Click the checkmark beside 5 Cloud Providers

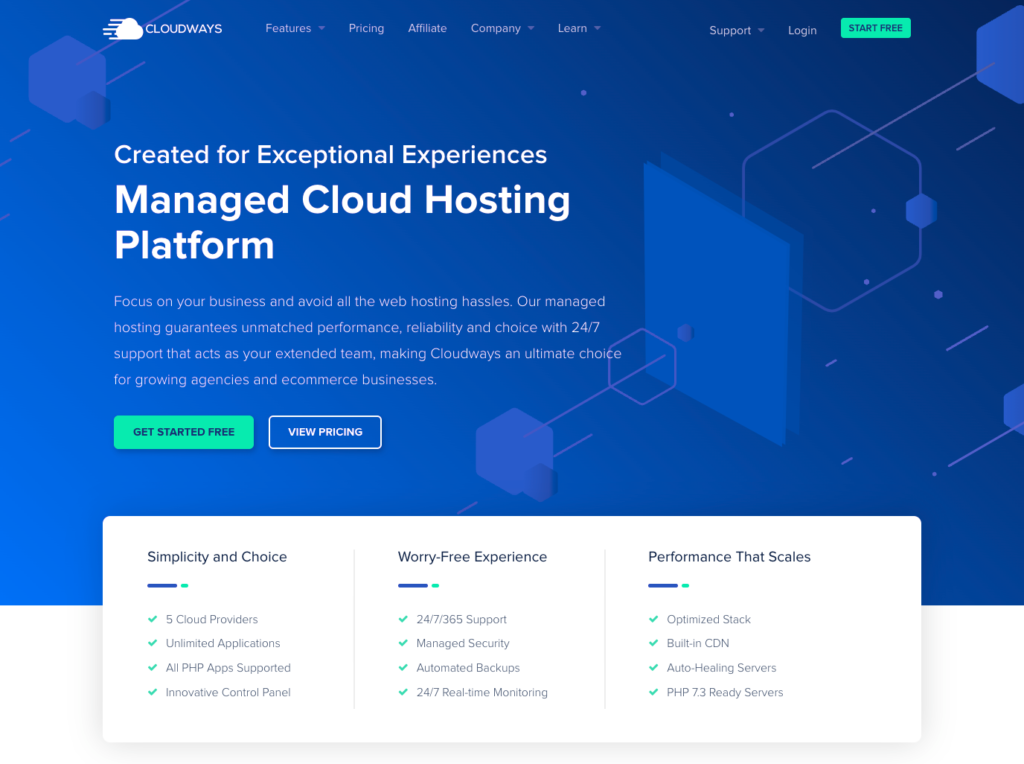coord(152,619)
